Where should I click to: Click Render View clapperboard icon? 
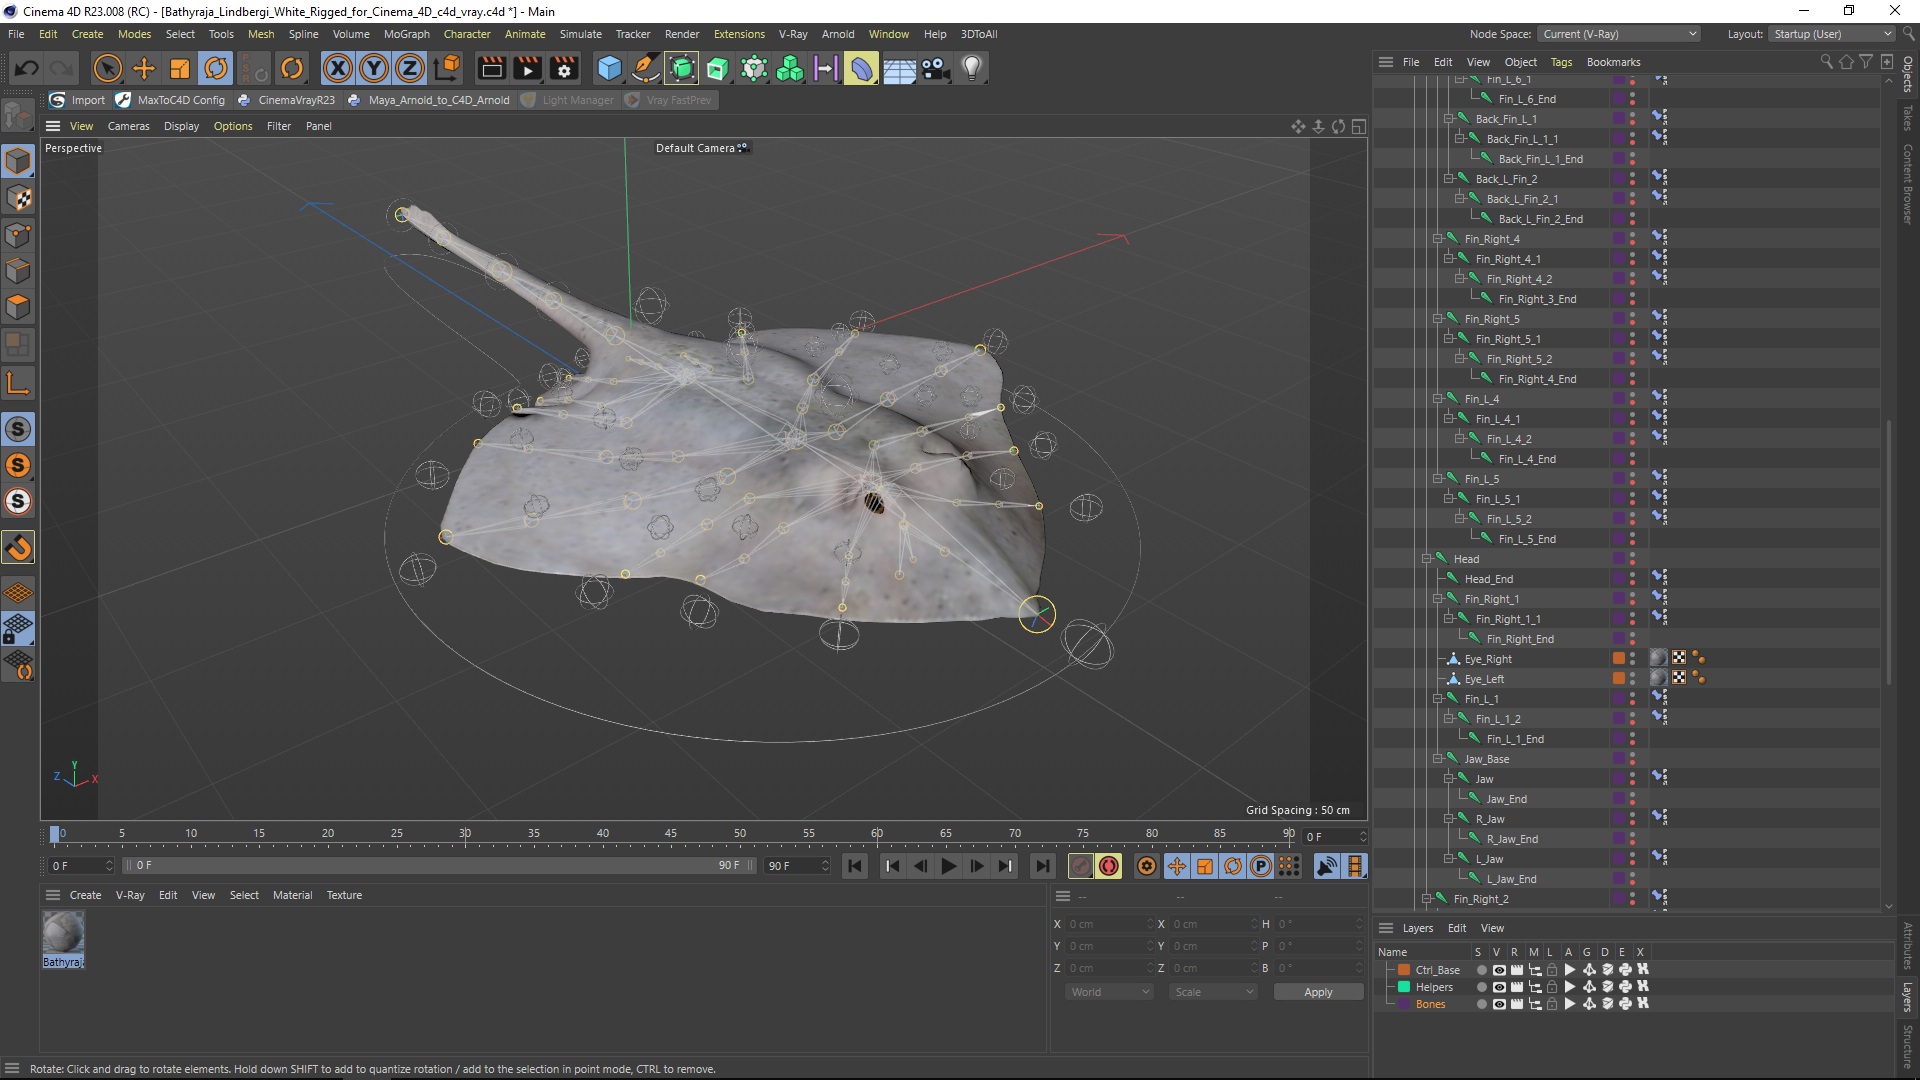(x=491, y=68)
